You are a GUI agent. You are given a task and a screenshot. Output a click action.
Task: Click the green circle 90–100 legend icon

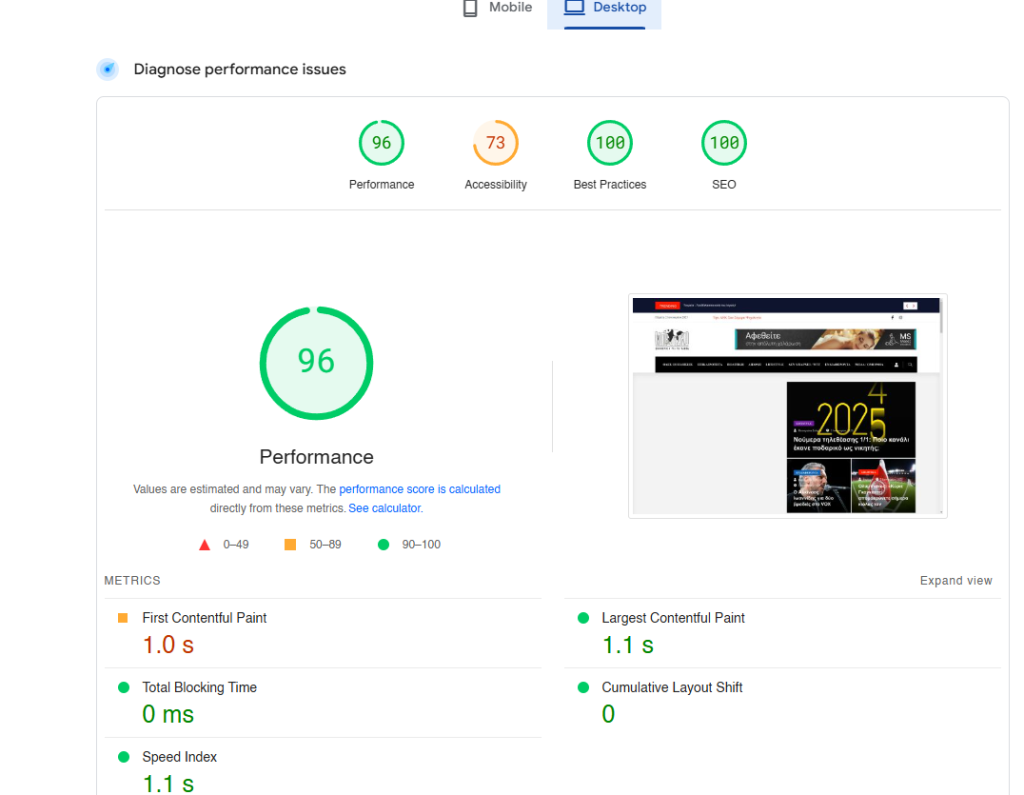point(383,544)
